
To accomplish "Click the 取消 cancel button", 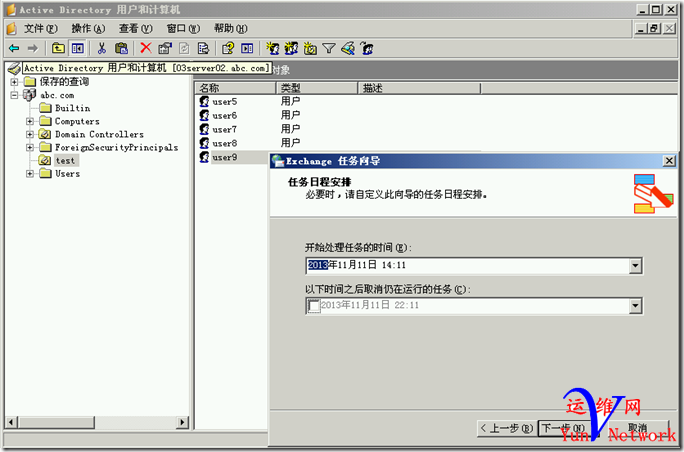I will pyautogui.click(x=638, y=428).
